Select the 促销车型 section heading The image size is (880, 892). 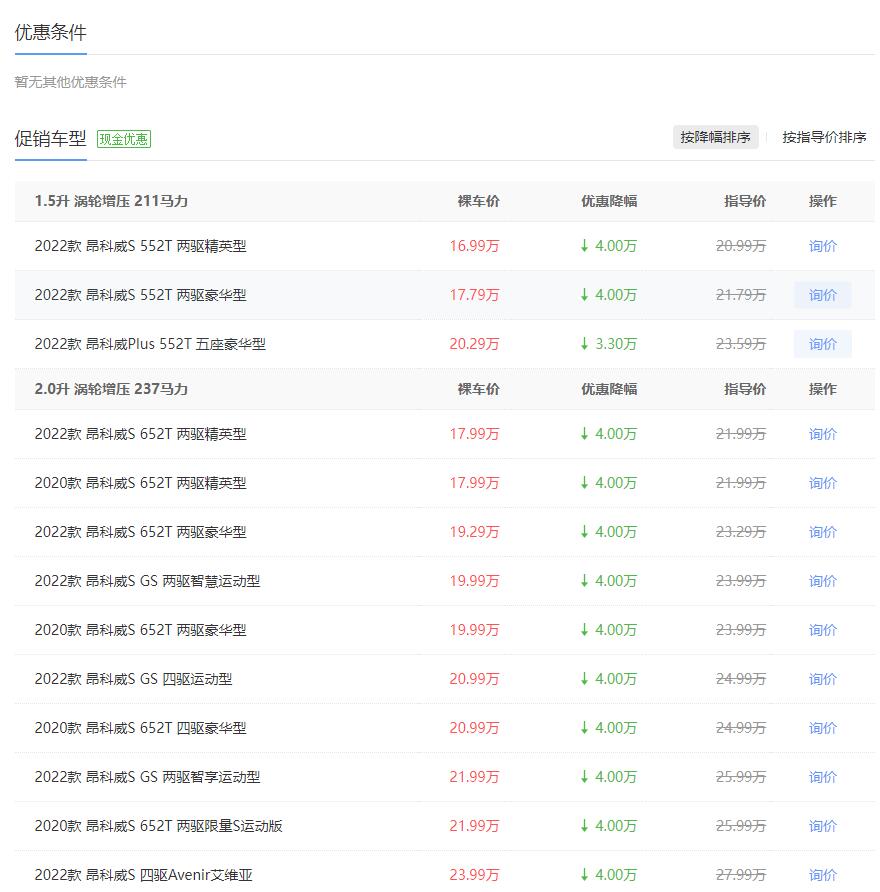tap(51, 138)
